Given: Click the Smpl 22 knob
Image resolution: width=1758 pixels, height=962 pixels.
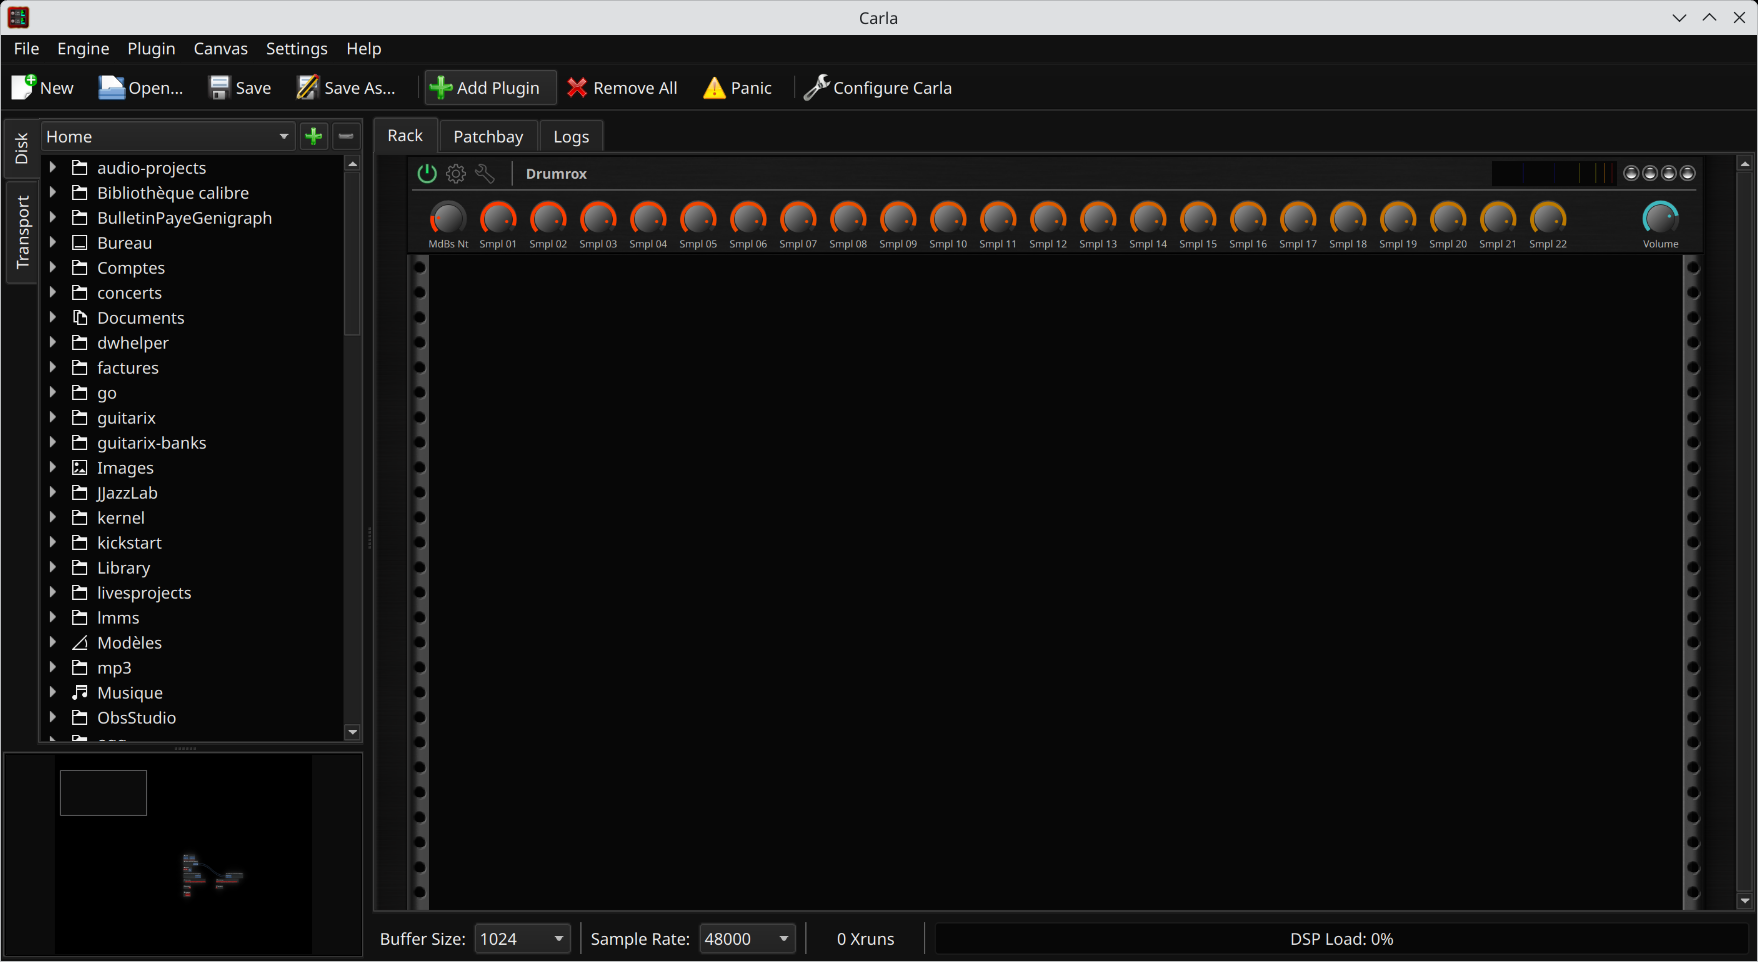Looking at the screenshot, I should [1548, 218].
